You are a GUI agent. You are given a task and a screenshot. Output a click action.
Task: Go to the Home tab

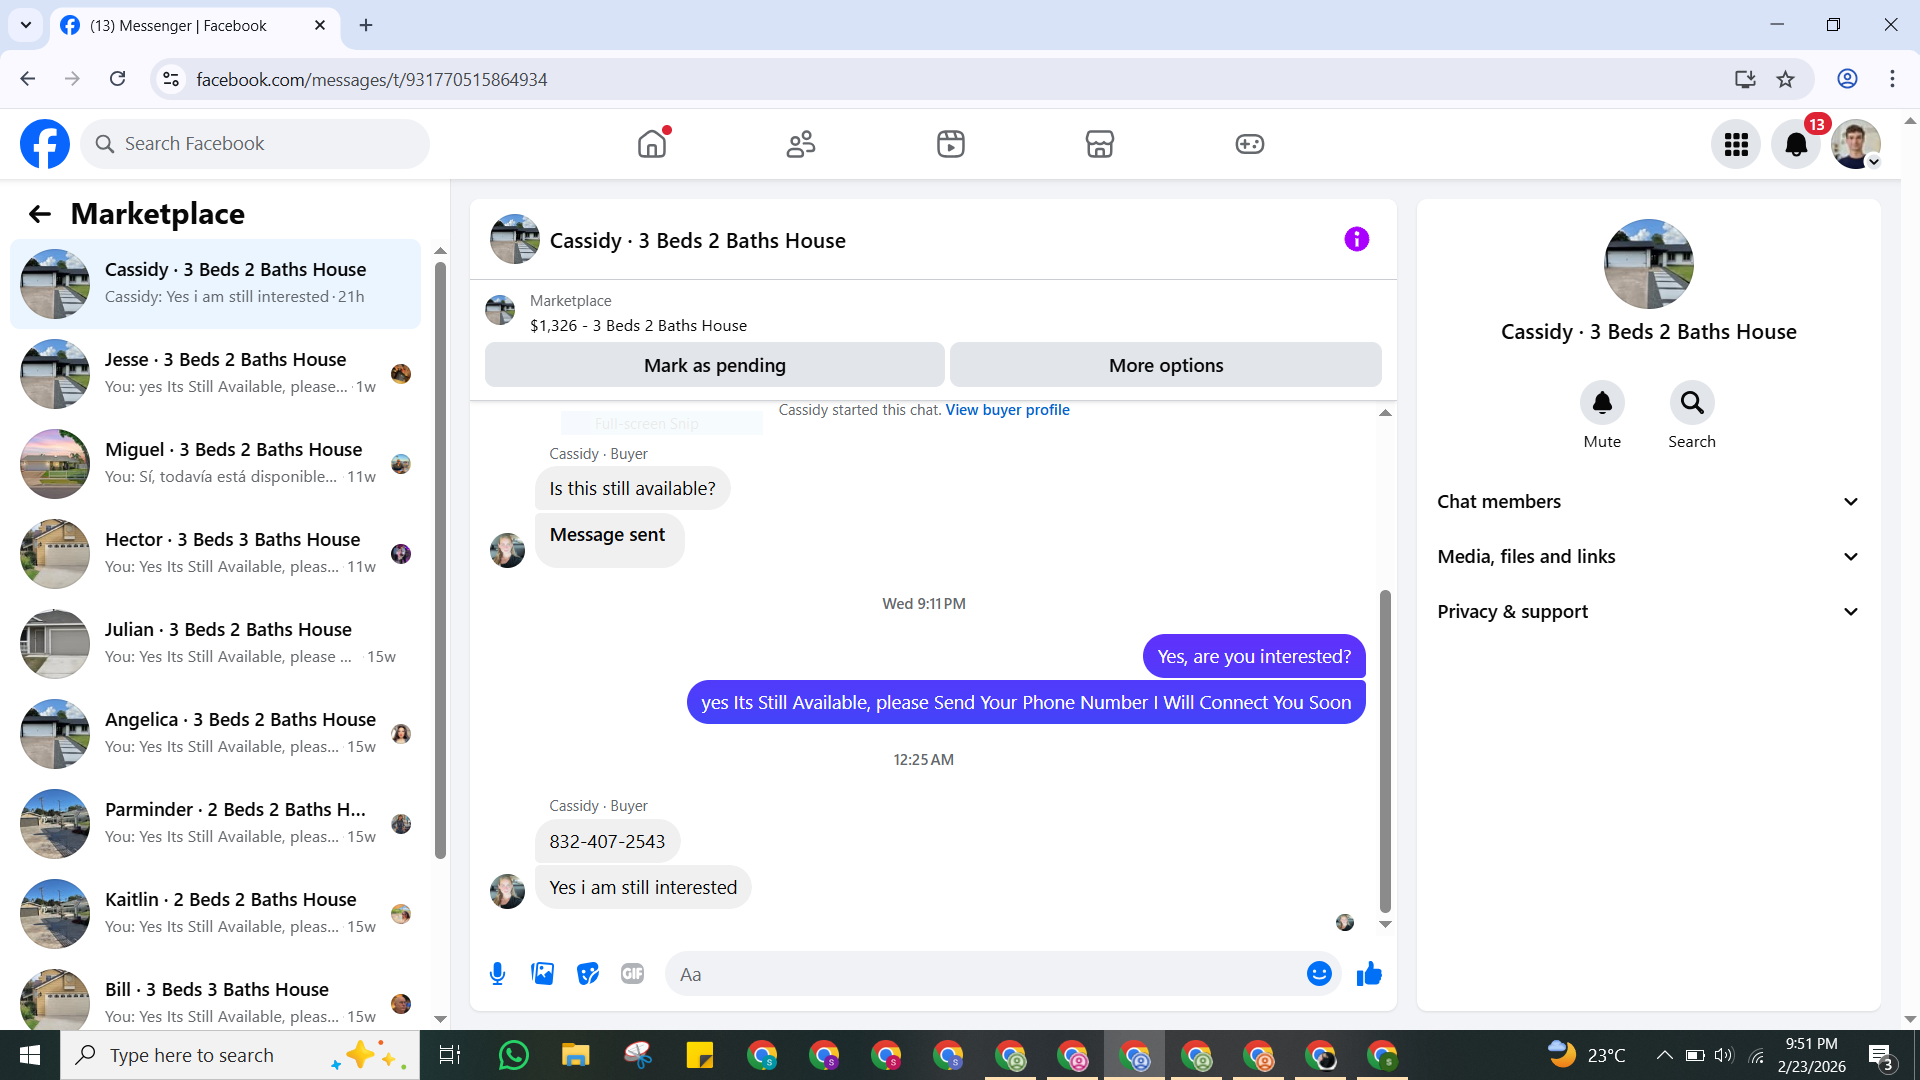coord(652,144)
